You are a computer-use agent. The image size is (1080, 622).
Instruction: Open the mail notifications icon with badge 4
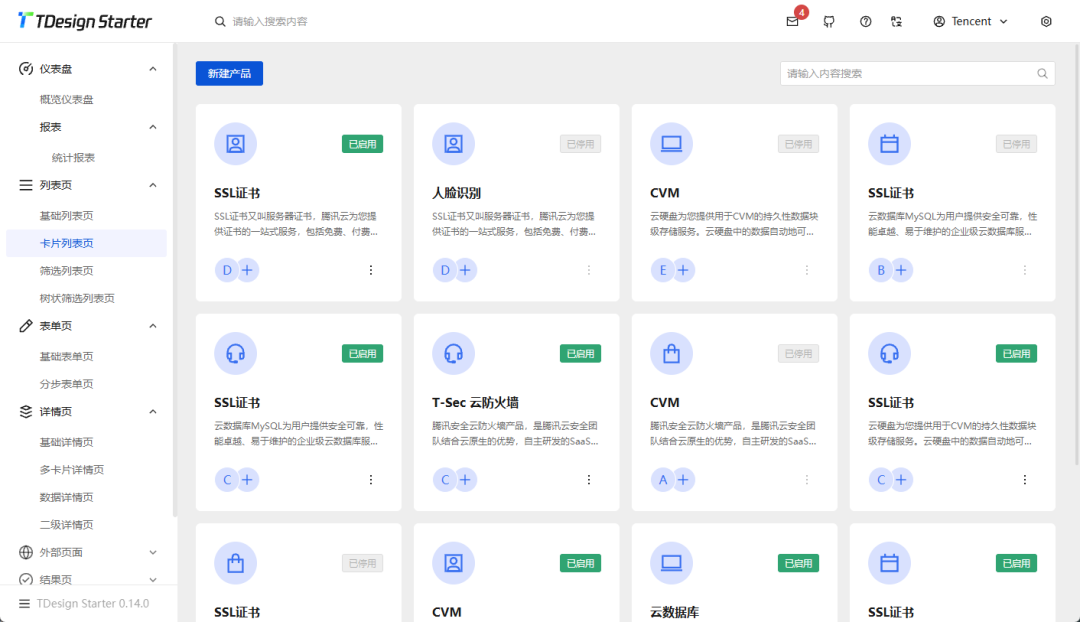pos(792,21)
